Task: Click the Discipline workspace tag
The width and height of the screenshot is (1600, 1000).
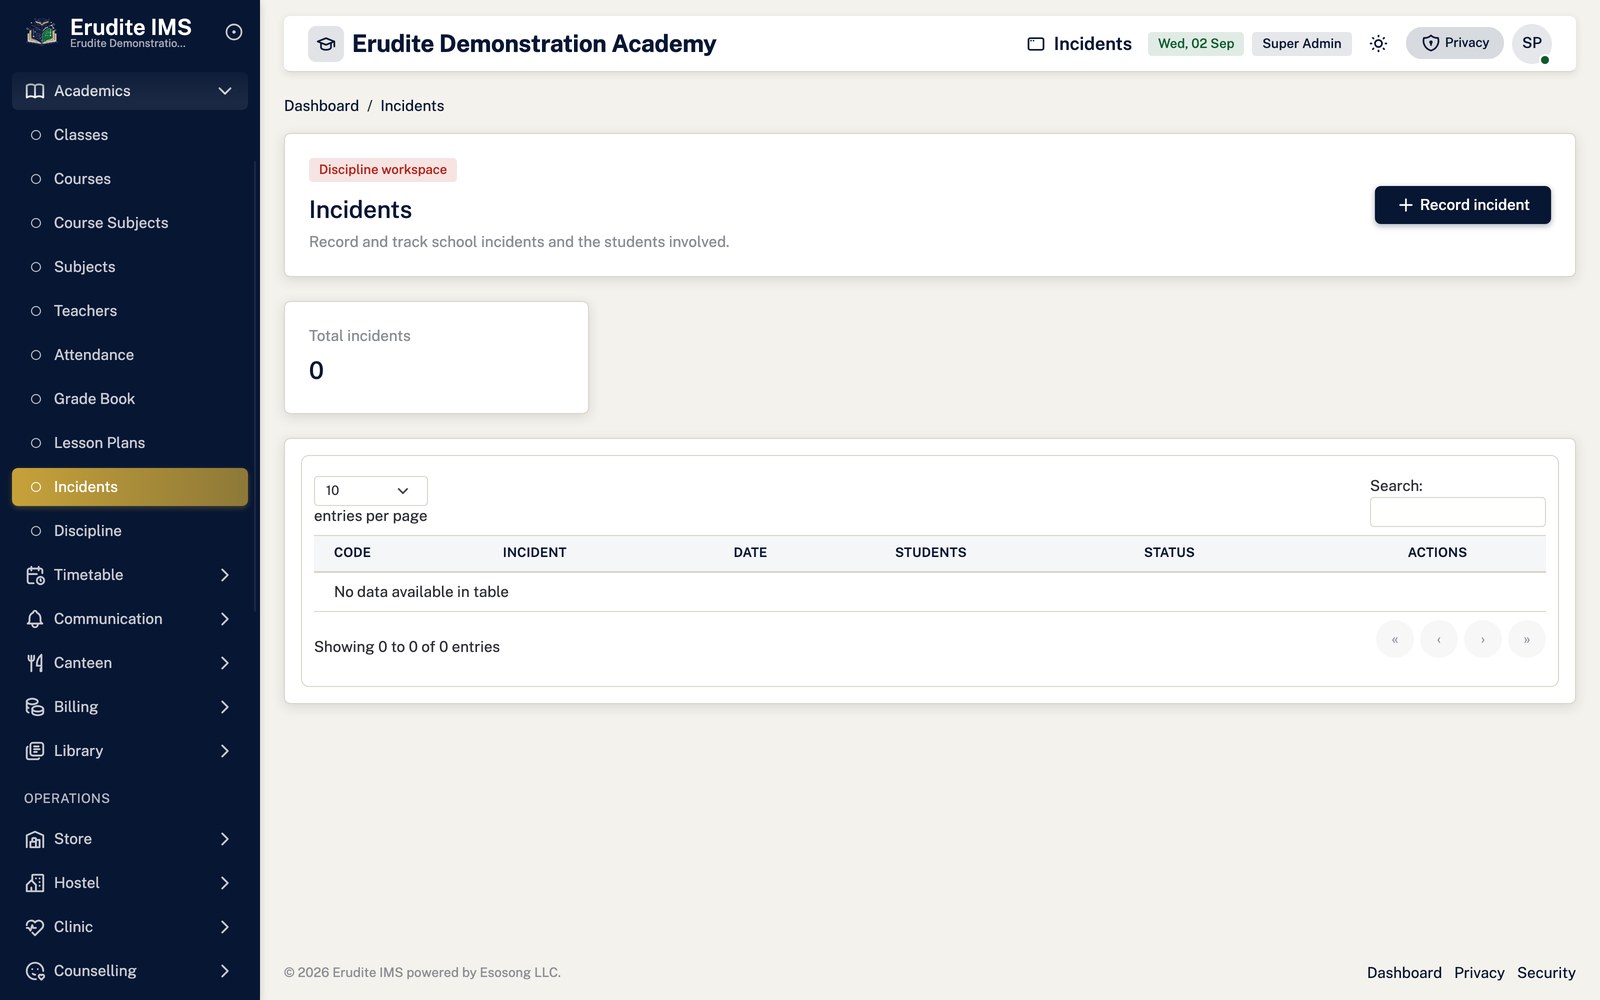Action: tap(383, 170)
